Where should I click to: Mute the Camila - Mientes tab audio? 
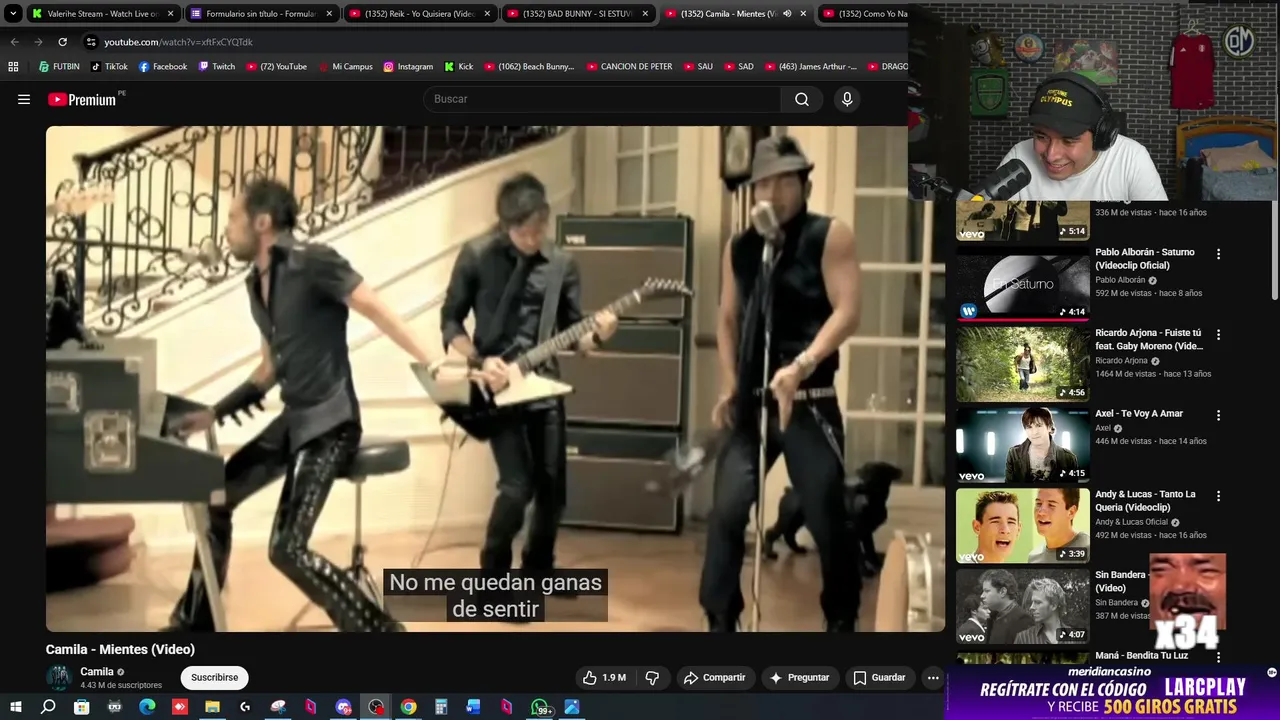coord(787,14)
